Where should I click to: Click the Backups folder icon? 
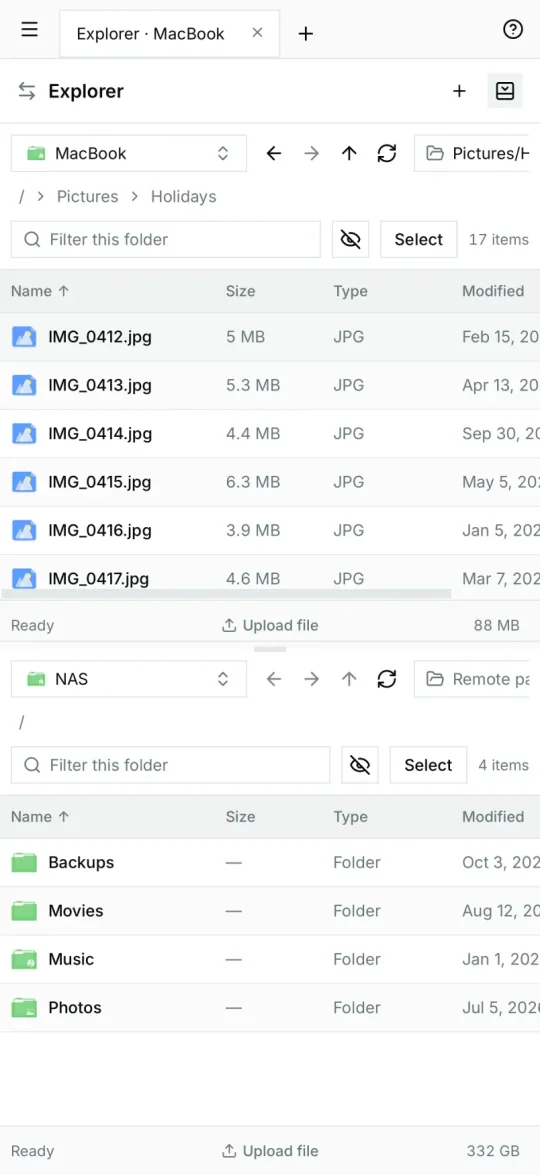tap(24, 863)
